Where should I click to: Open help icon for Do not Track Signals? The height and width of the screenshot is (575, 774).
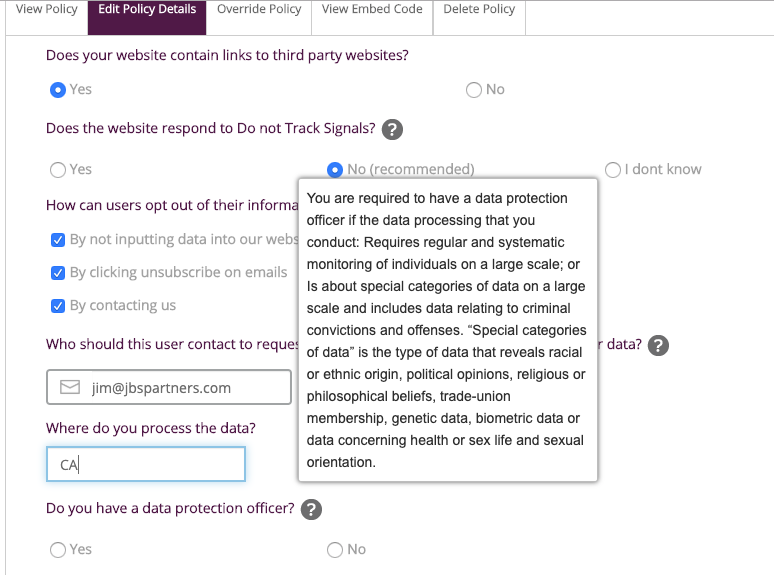pyautogui.click(x=392, y=130)
